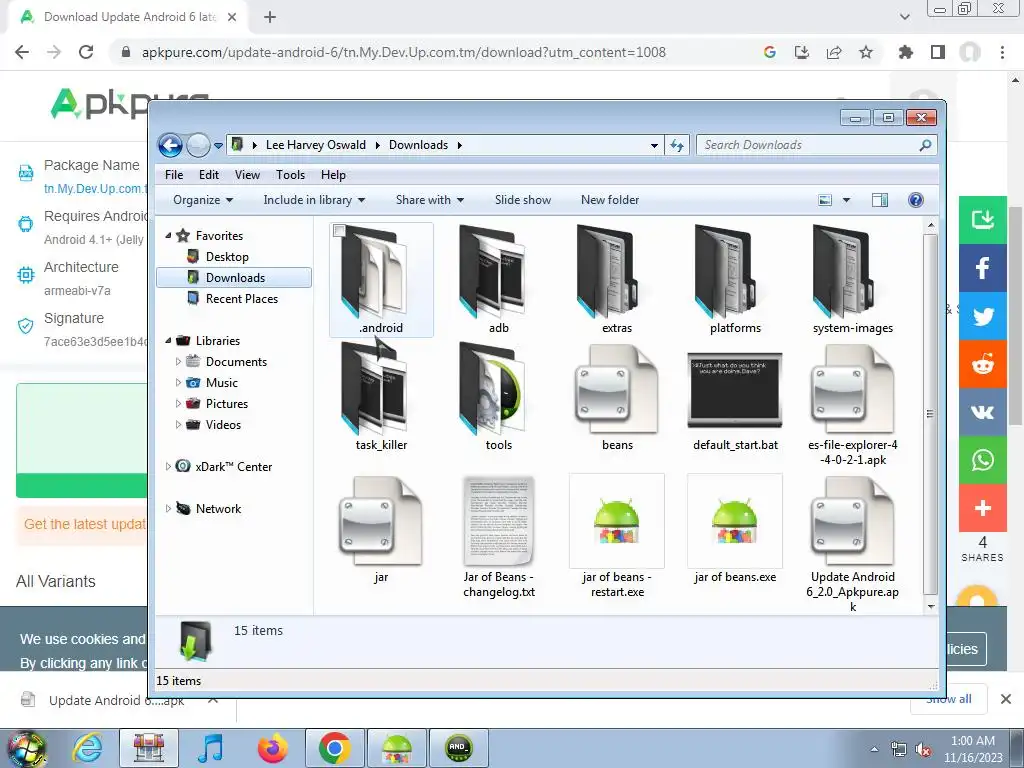Click Explorer back navigation button
This screenshot has width=1024, height=768.
(x=170, y=145)
